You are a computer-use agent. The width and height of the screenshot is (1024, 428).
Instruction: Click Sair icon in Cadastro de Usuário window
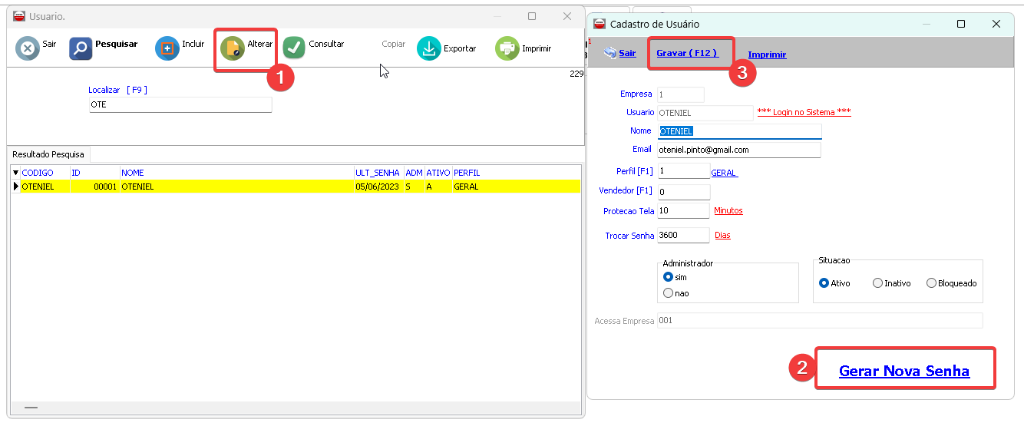608,53
